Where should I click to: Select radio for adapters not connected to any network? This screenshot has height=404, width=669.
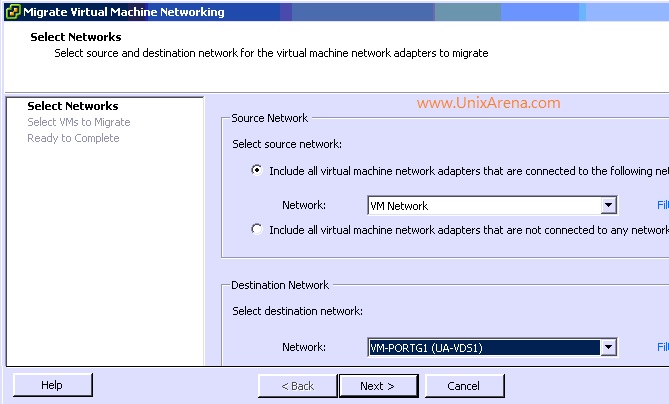tap(256, 229)
